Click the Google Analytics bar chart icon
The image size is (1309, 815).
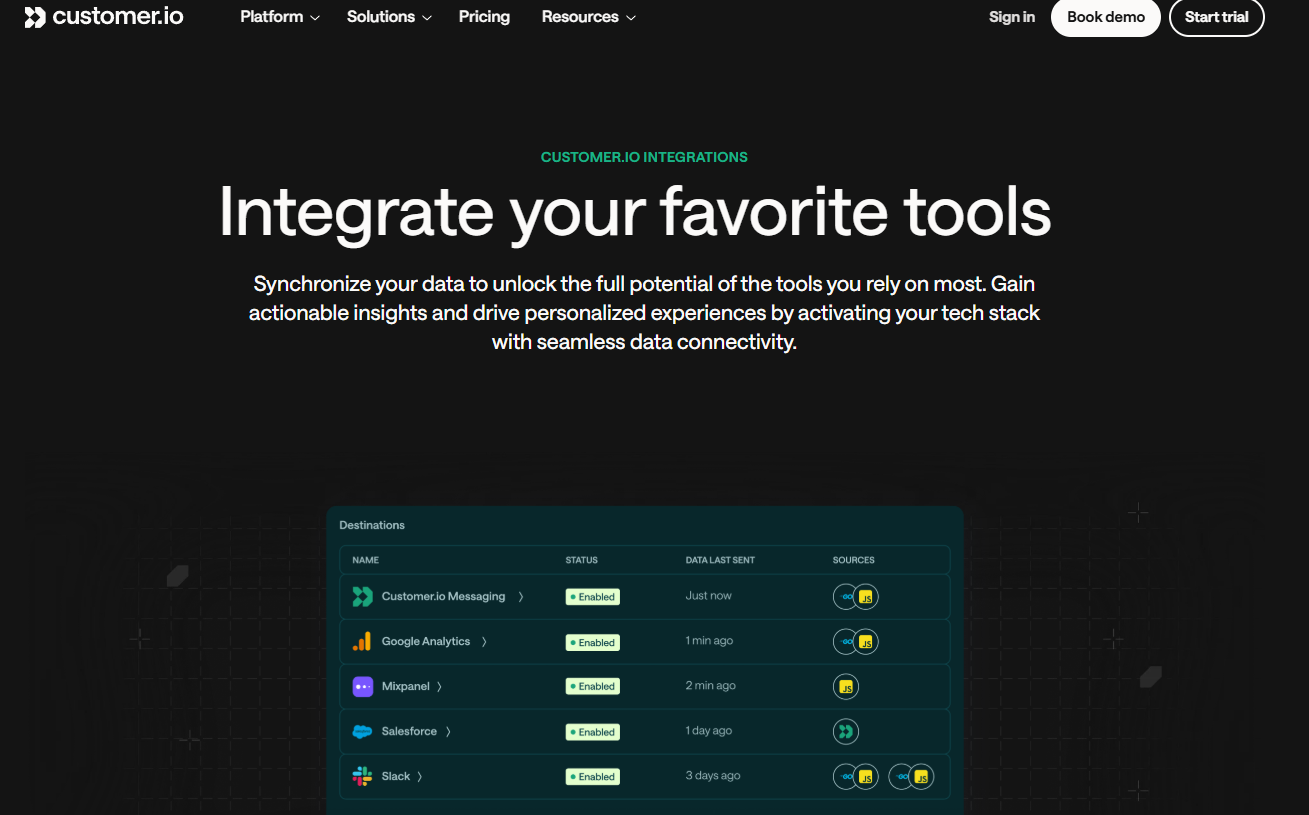click(x=362, y=642)
